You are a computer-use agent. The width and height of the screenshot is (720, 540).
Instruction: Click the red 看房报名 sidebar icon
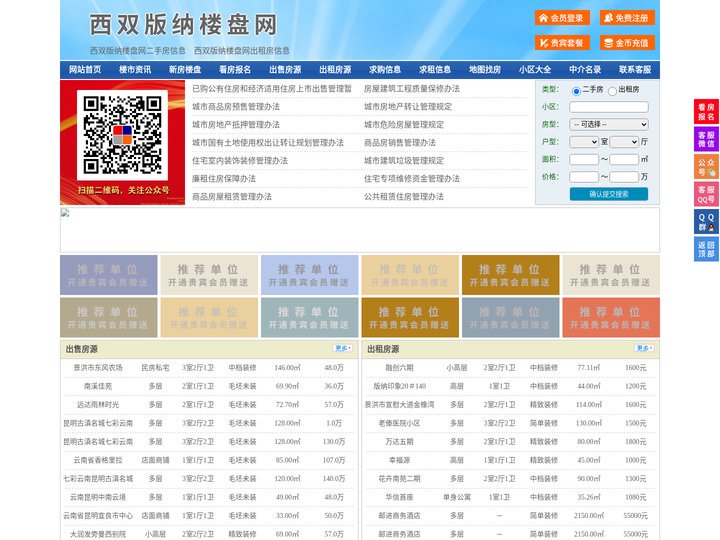coord(706,112)
